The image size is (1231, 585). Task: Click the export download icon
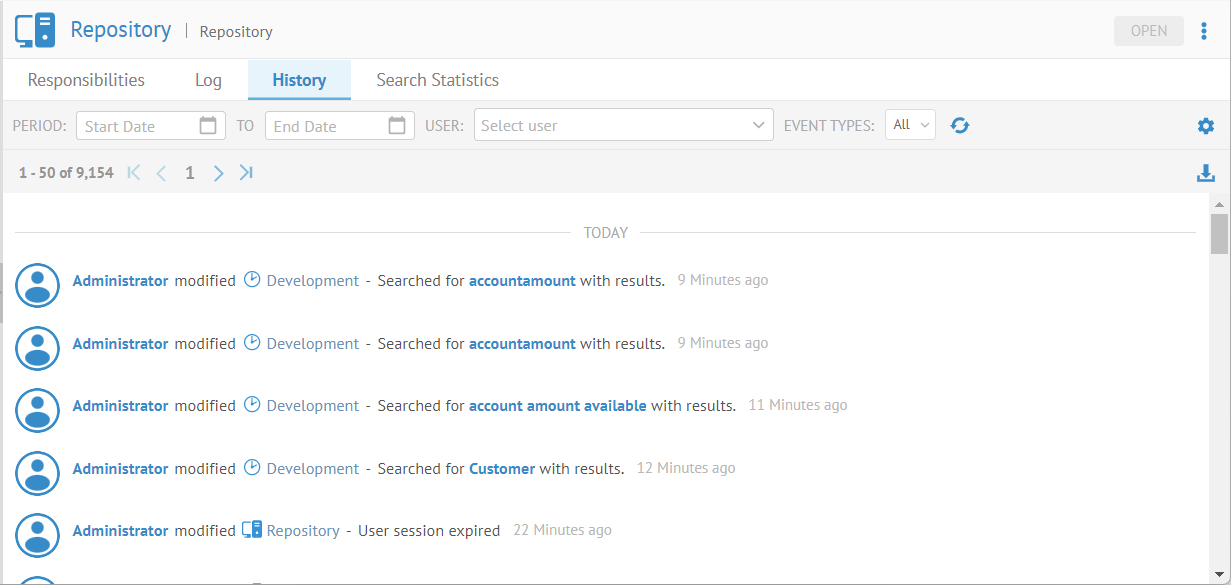click(1206, 173)
